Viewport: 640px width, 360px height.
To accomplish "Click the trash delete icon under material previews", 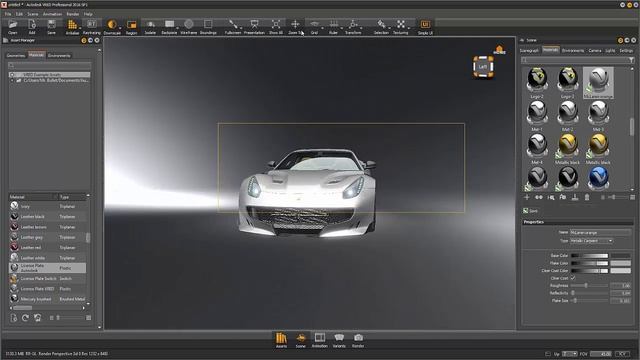I will tap(587, 198).
